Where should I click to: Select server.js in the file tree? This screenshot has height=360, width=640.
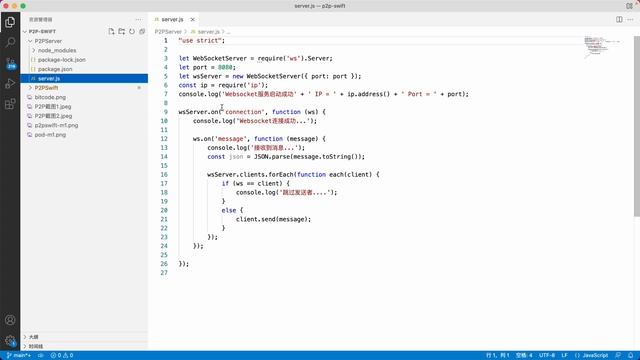[84, 78]
